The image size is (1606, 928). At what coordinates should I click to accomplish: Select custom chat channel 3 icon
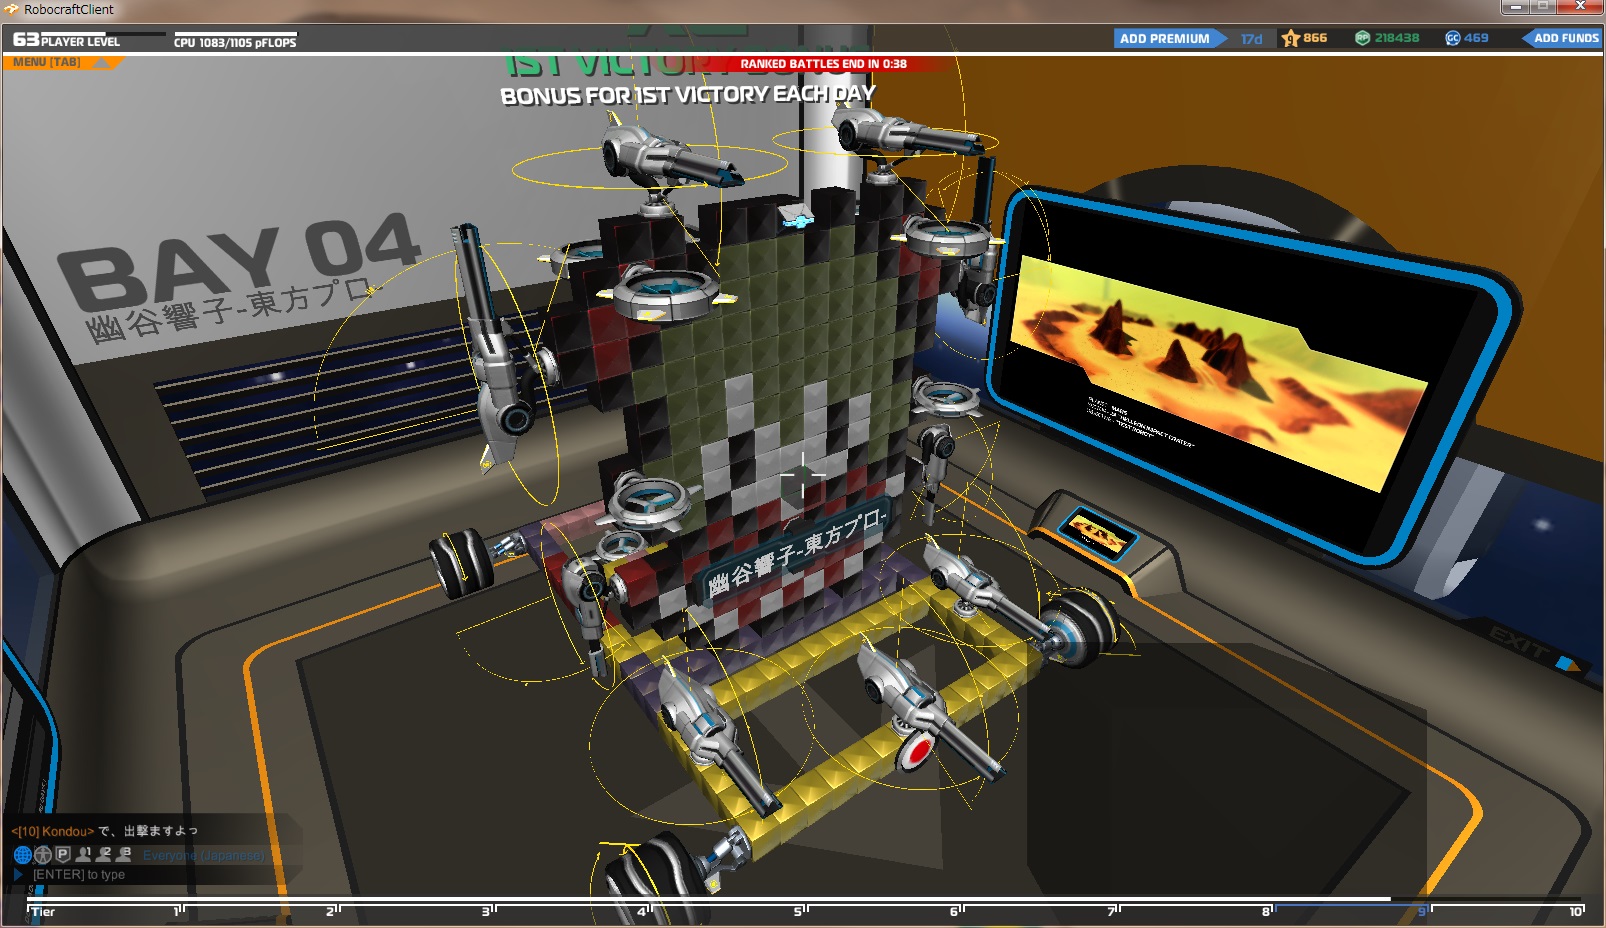124,854
